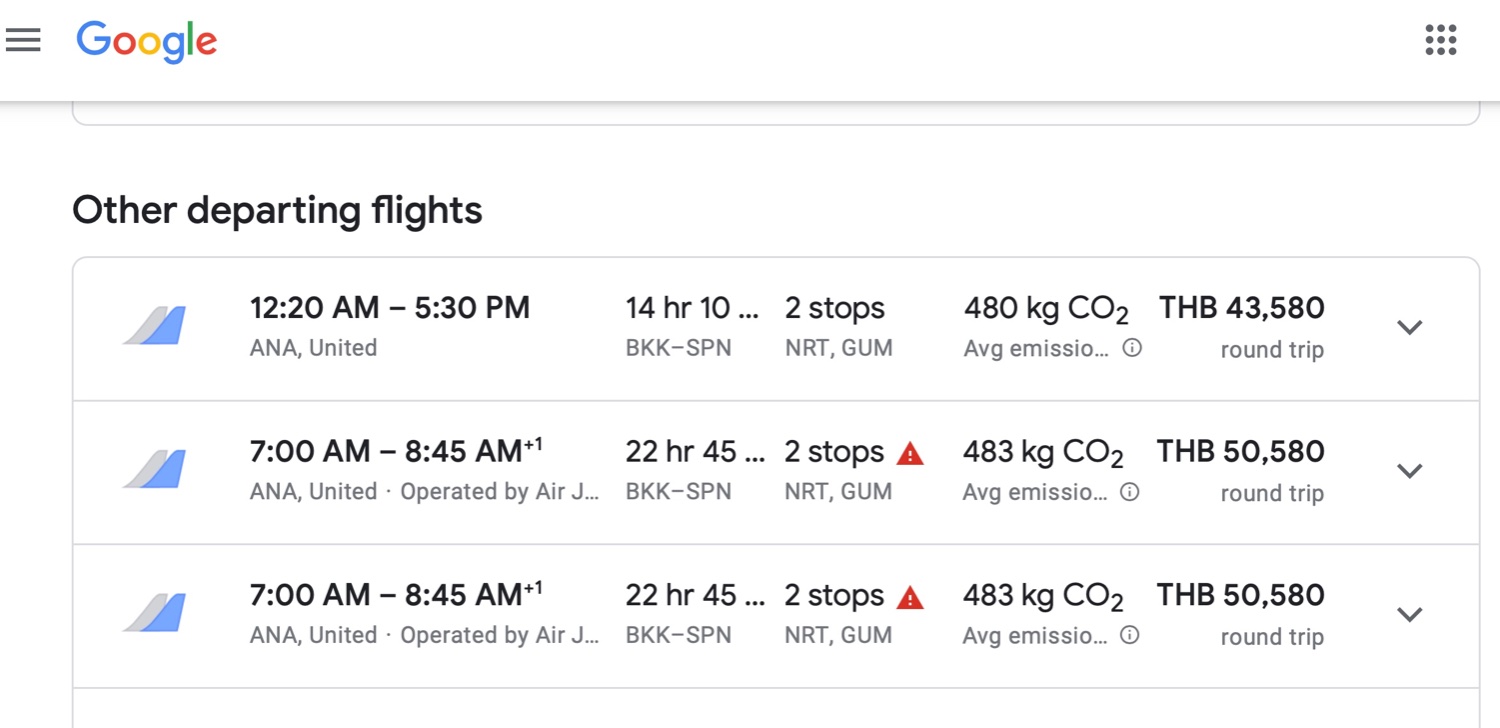Expand the middle THB 50,580 flight details
Screen dimensions: 1500x728
pyautogui.click(x=1410, y=470)
